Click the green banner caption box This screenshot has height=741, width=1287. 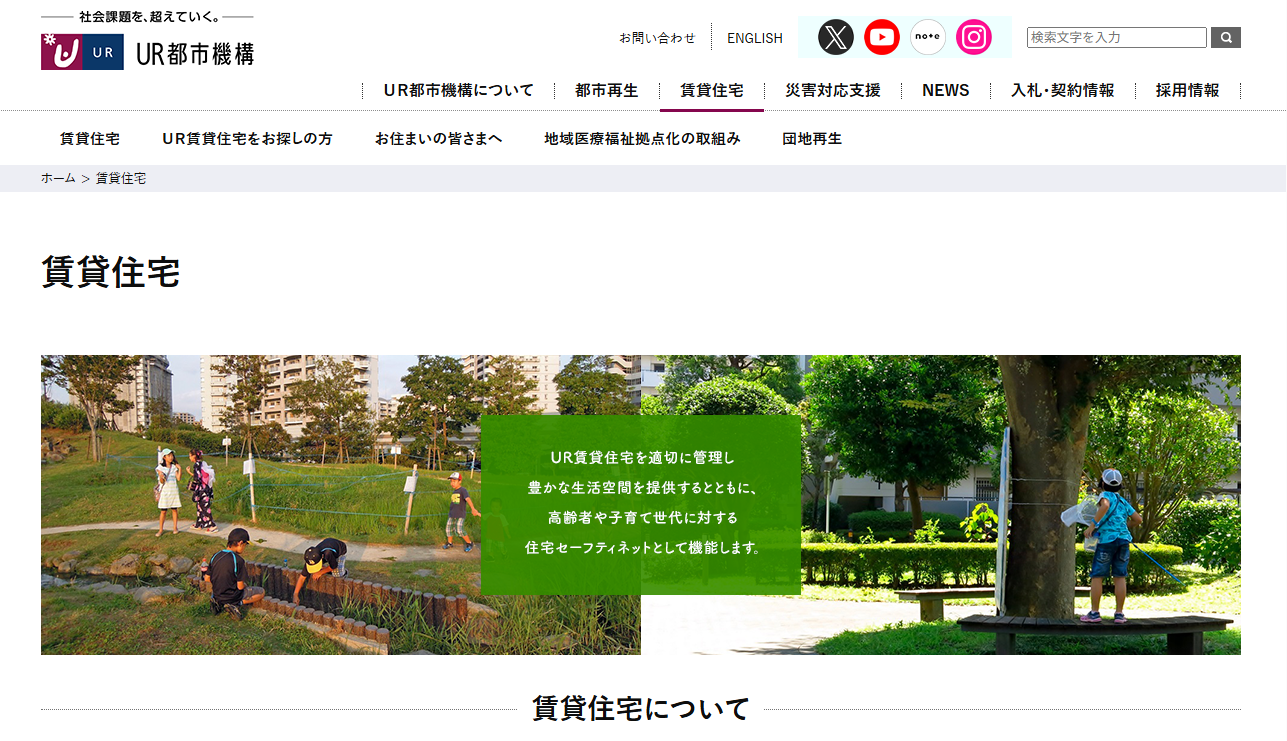pyautogui.click(x=641, y=504)
